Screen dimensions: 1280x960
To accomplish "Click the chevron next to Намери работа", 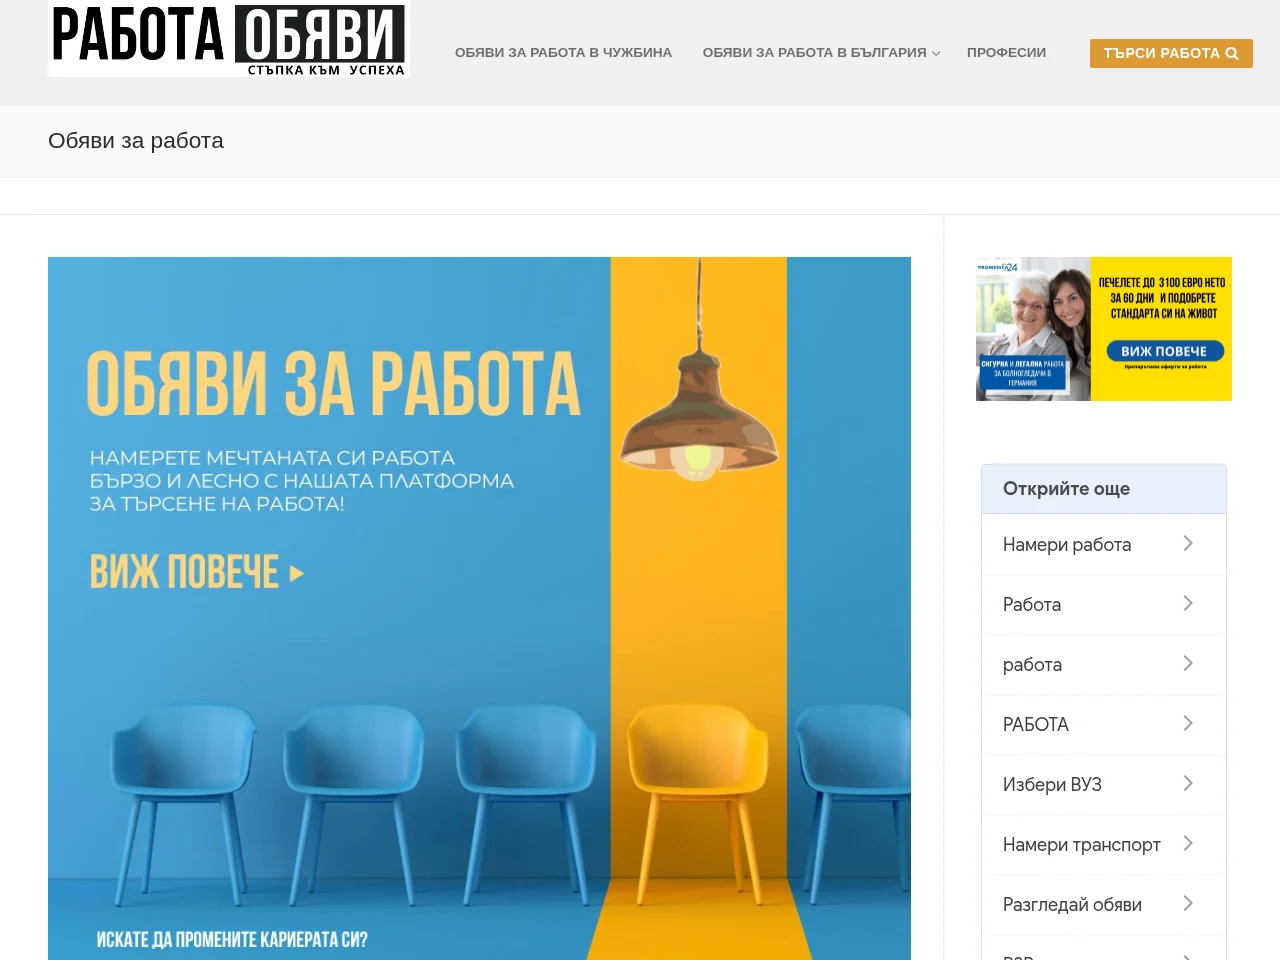I will pyautogui.click(x=1188, y=543).
